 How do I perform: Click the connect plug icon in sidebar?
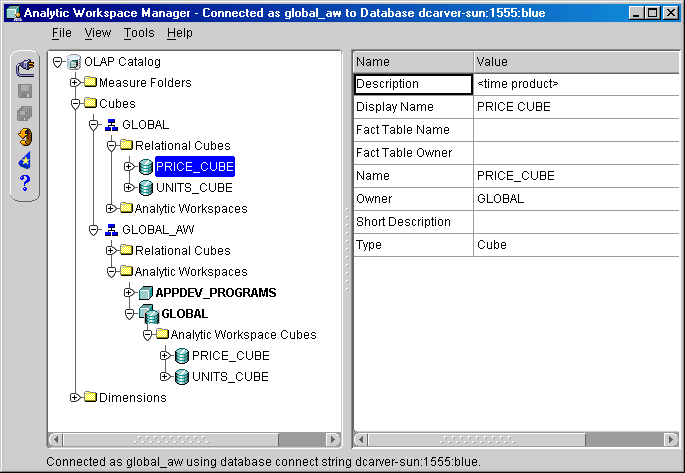[25, 68]
